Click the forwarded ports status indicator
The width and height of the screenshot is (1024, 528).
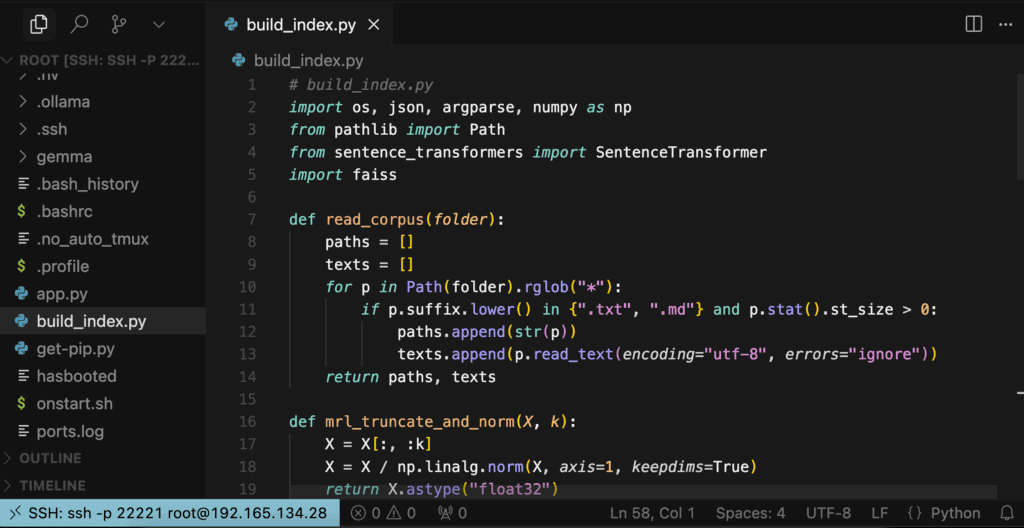point(452,513)
